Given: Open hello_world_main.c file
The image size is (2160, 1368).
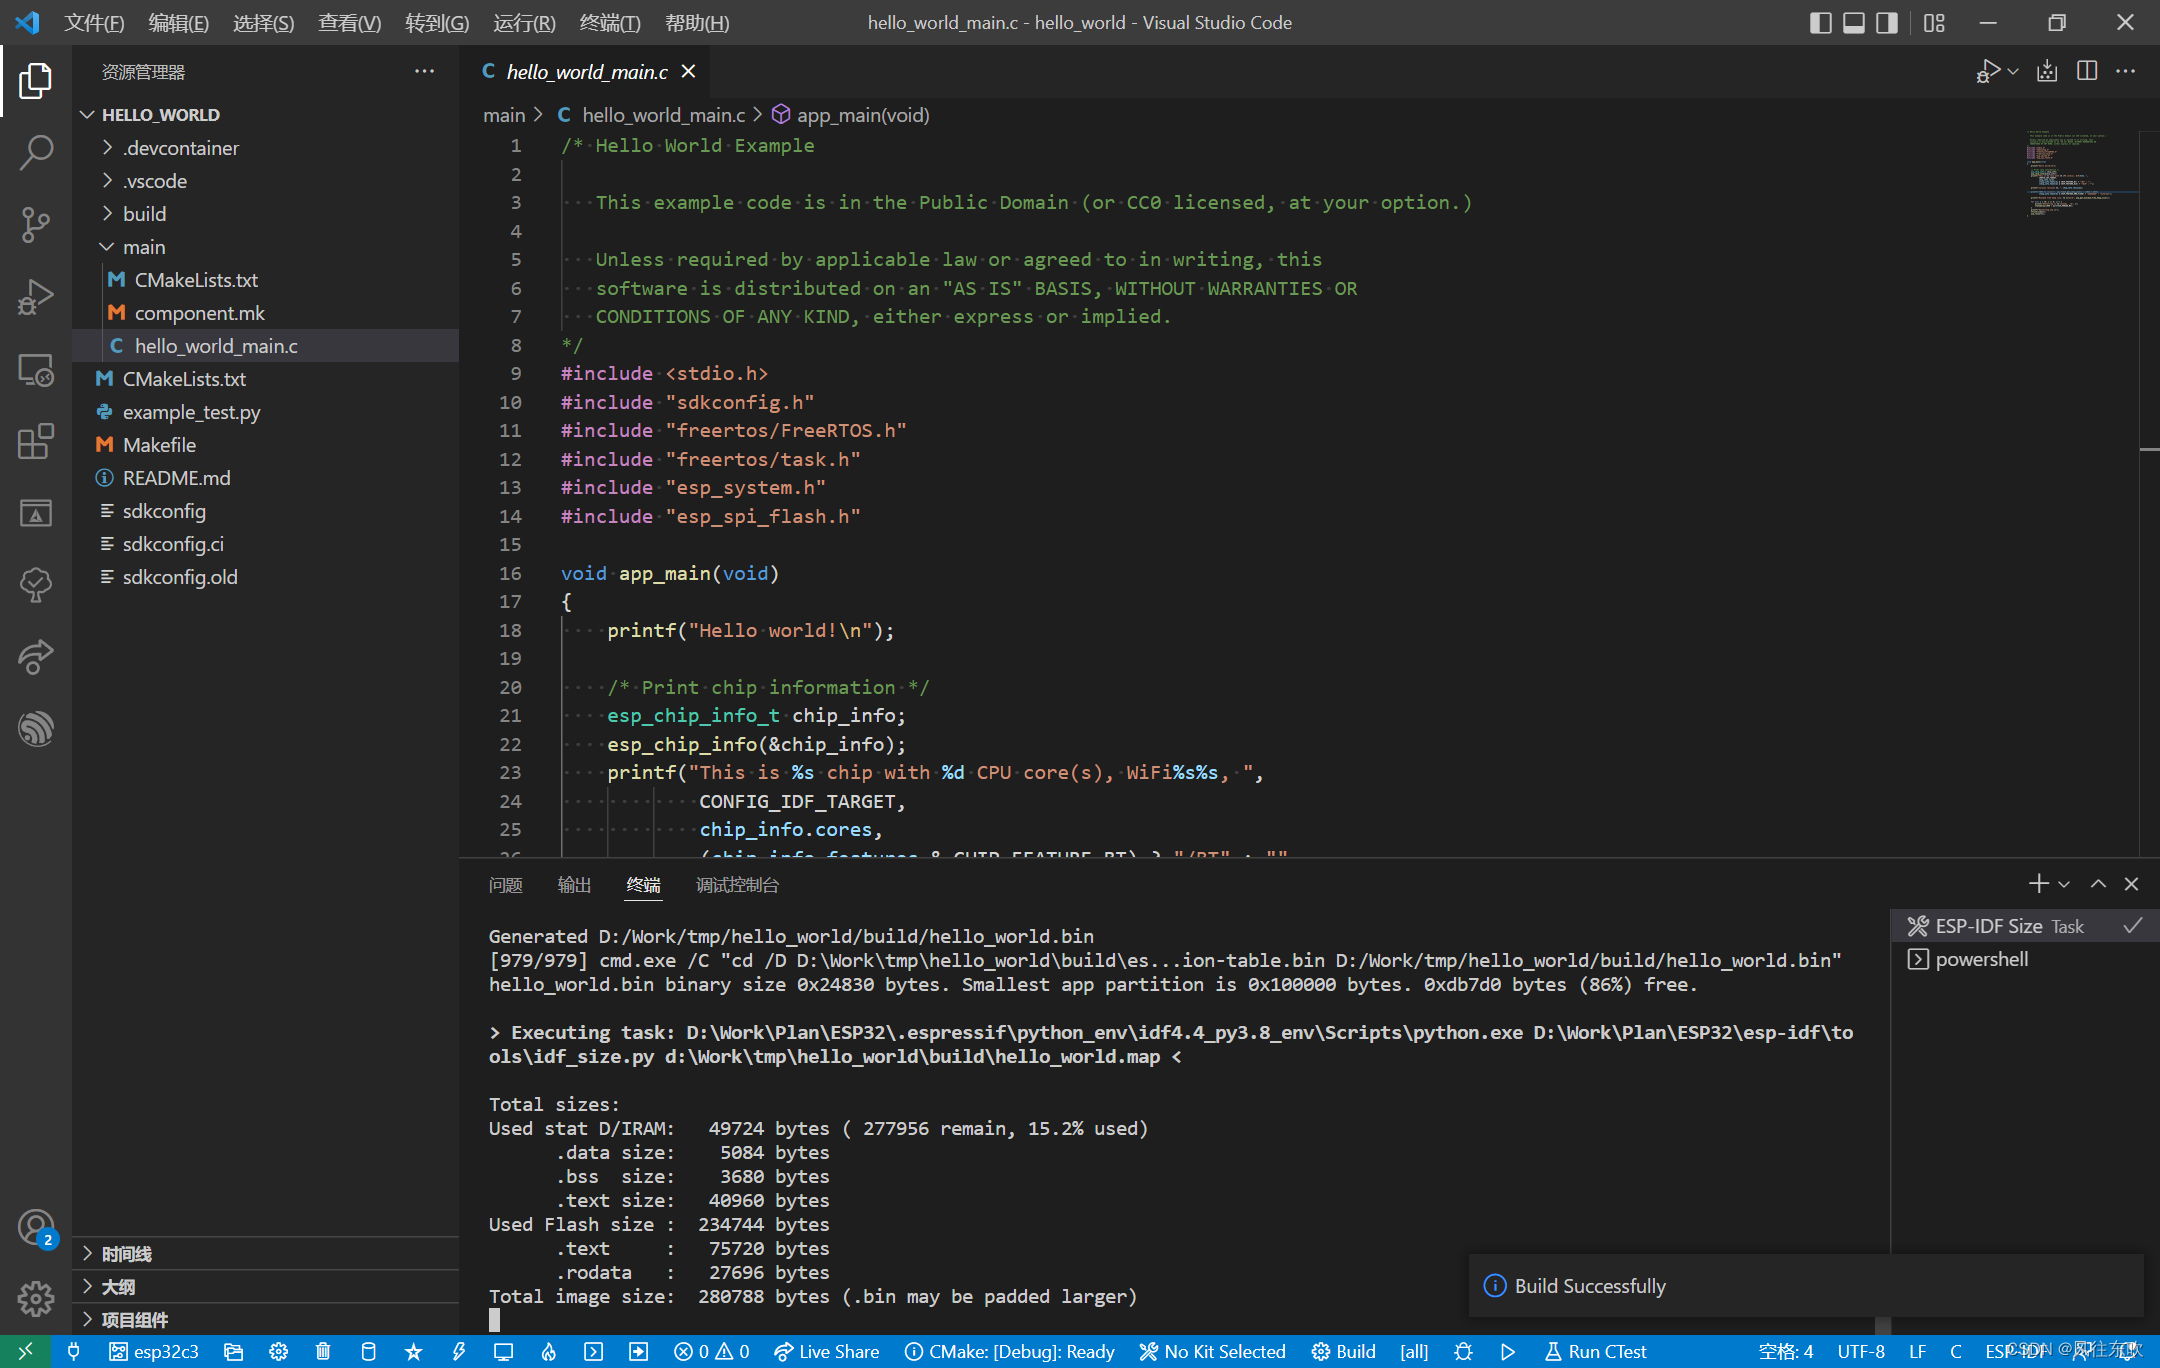Looking at the screenshot, I should point(219,345).
